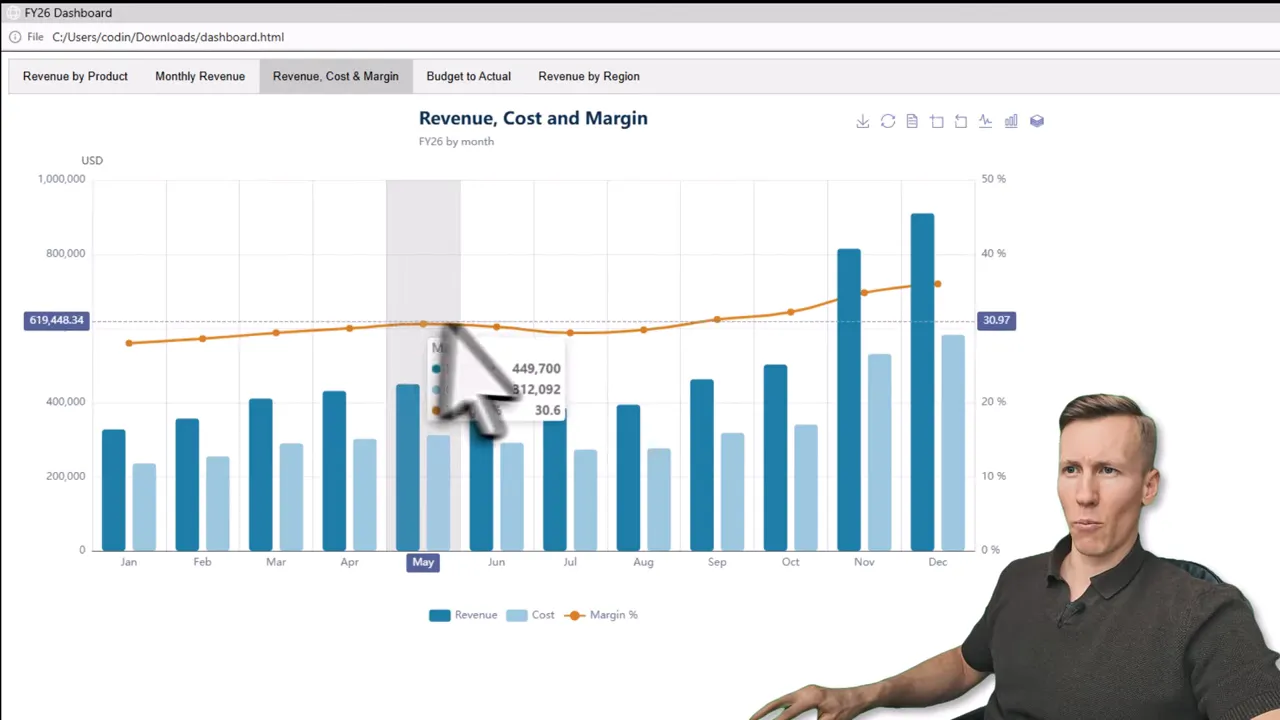Screen dimensions: 1280x720
Task: Go to the Budget to Actual tab
Action: coord(468,76)
